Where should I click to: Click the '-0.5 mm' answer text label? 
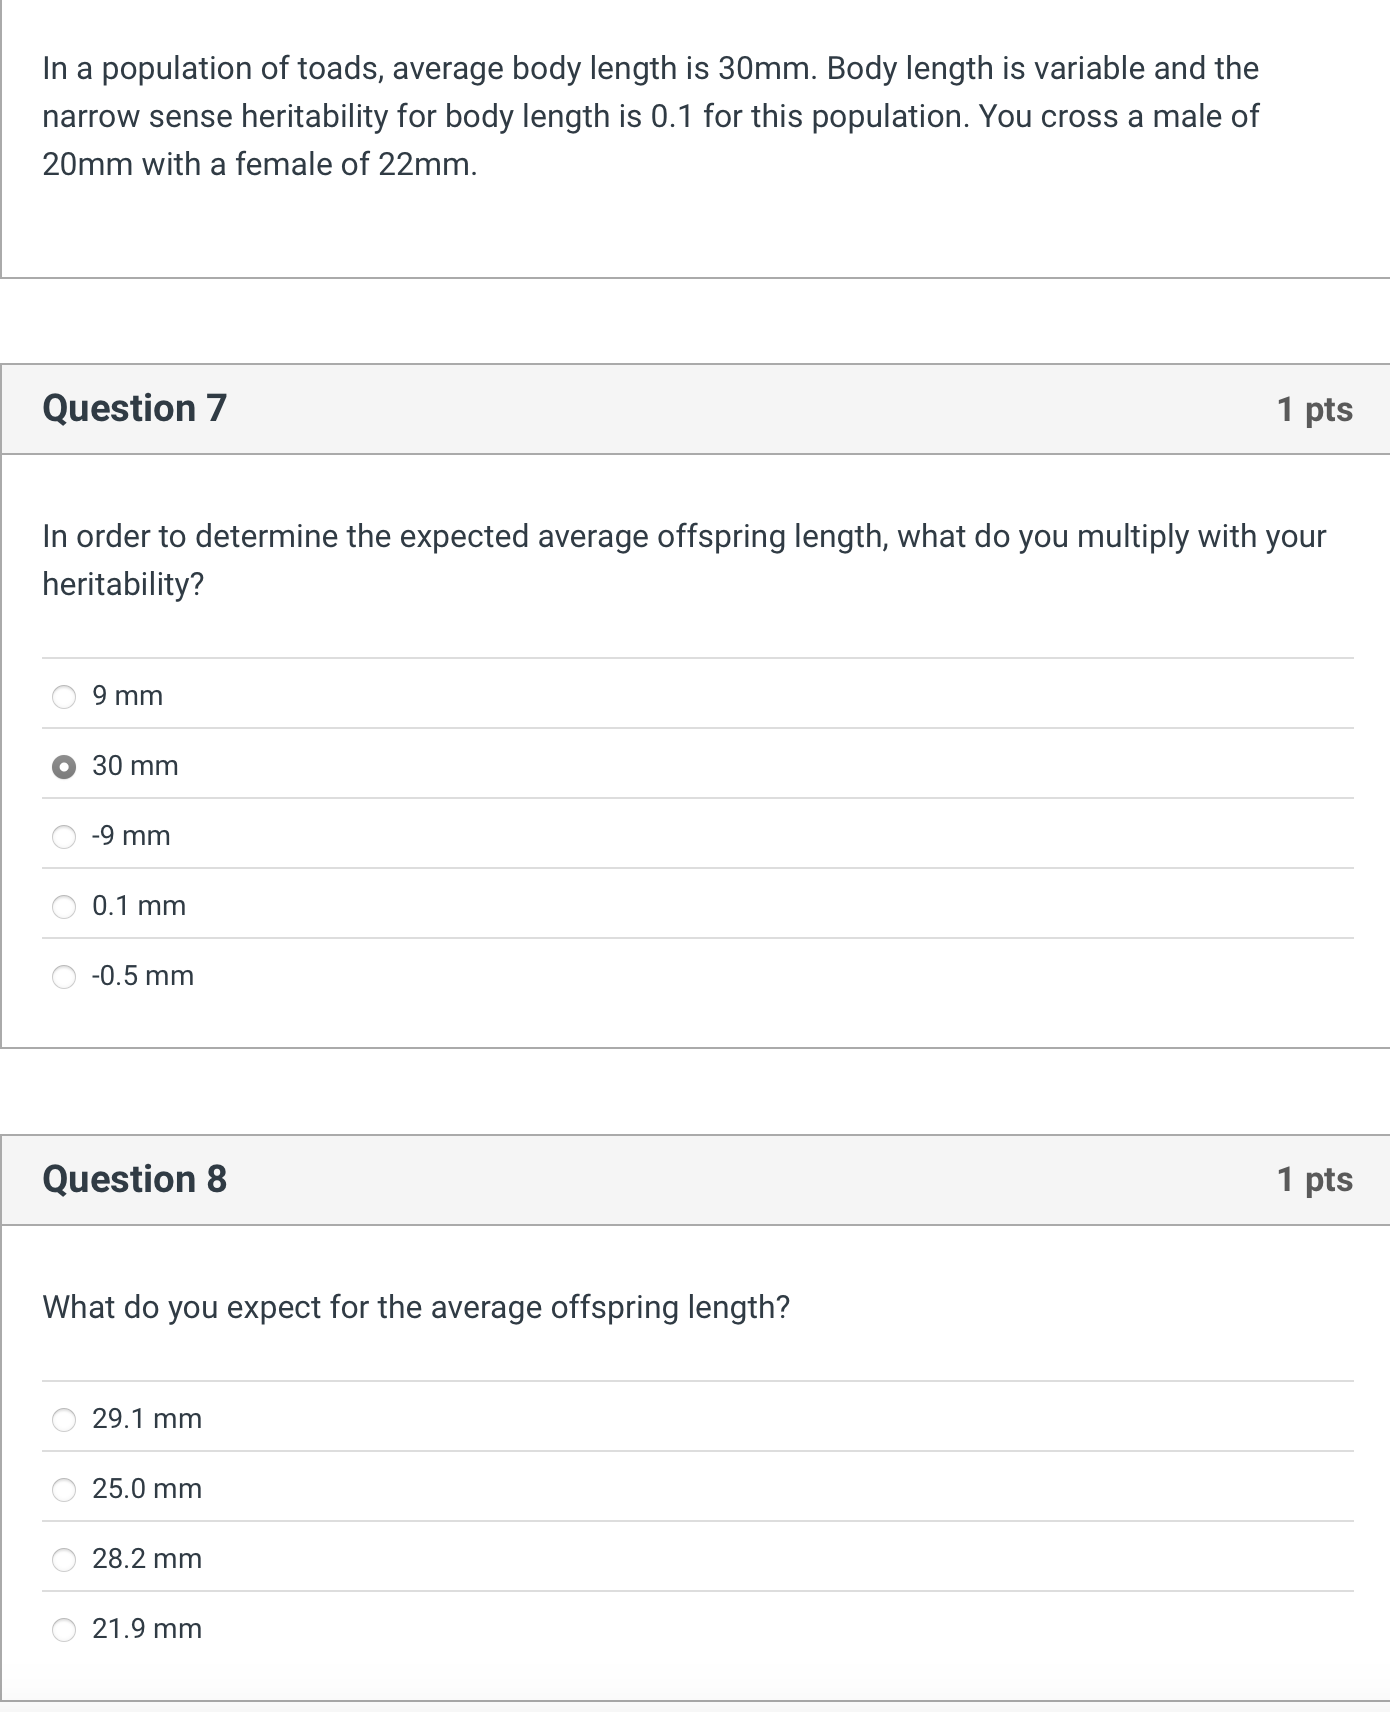coord(143,976)
